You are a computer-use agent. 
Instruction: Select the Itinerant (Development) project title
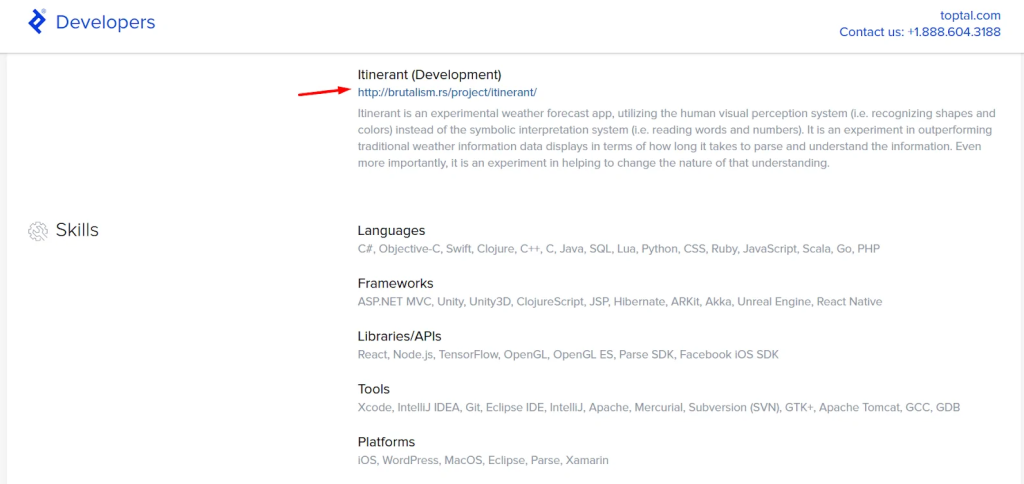(x=429, y=74)
